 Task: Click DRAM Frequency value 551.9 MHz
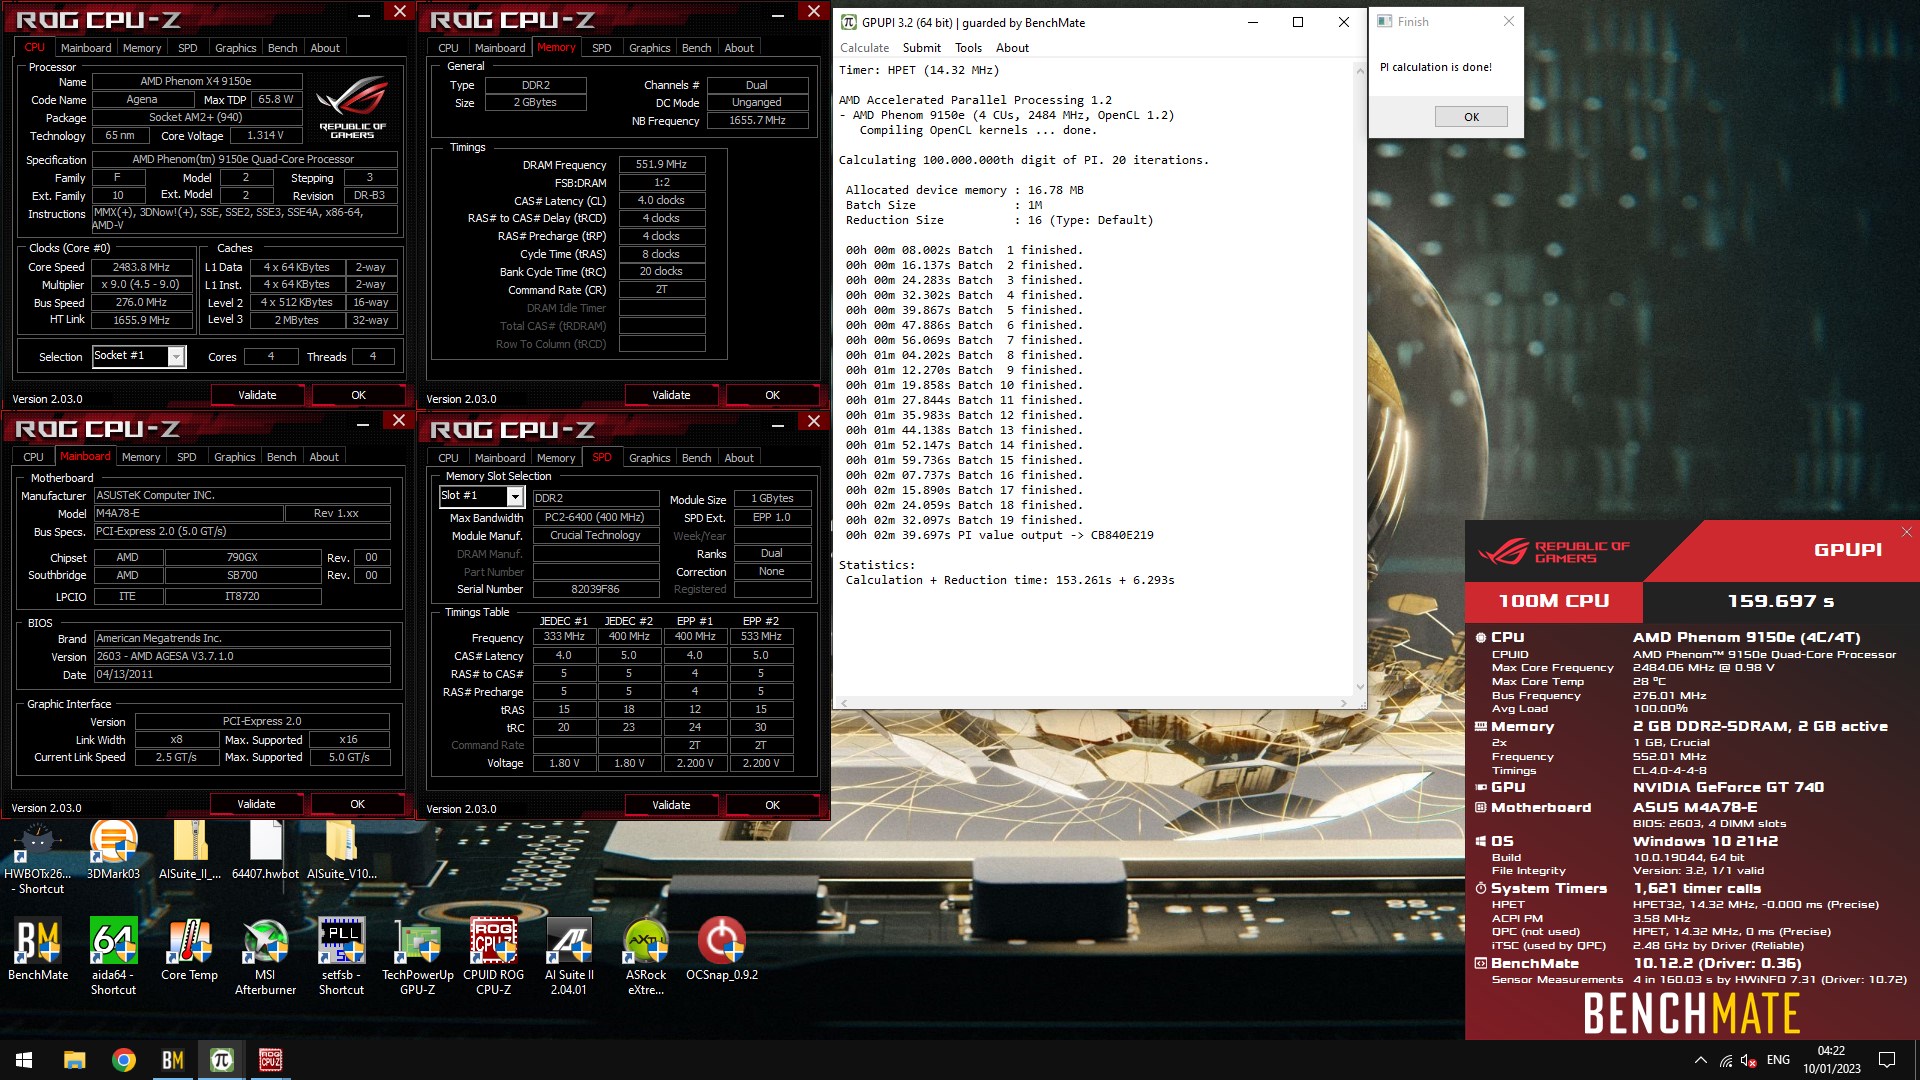click(x=662, y=164)
